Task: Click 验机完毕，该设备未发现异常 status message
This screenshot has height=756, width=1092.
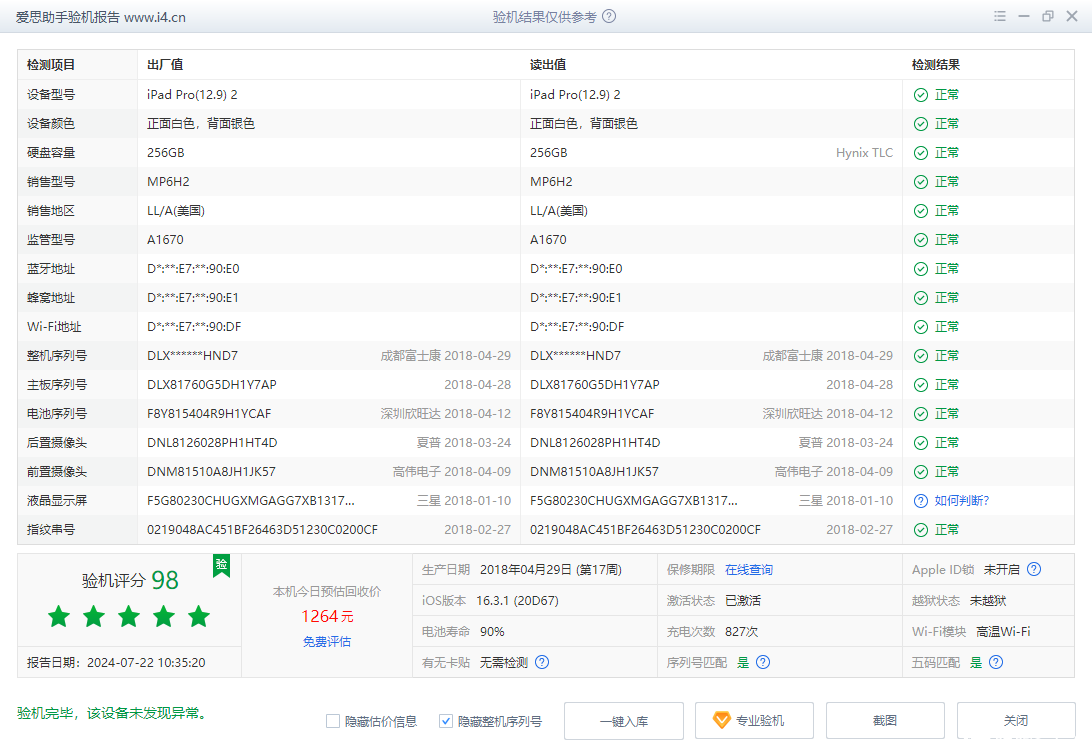Action: [111, 713]
